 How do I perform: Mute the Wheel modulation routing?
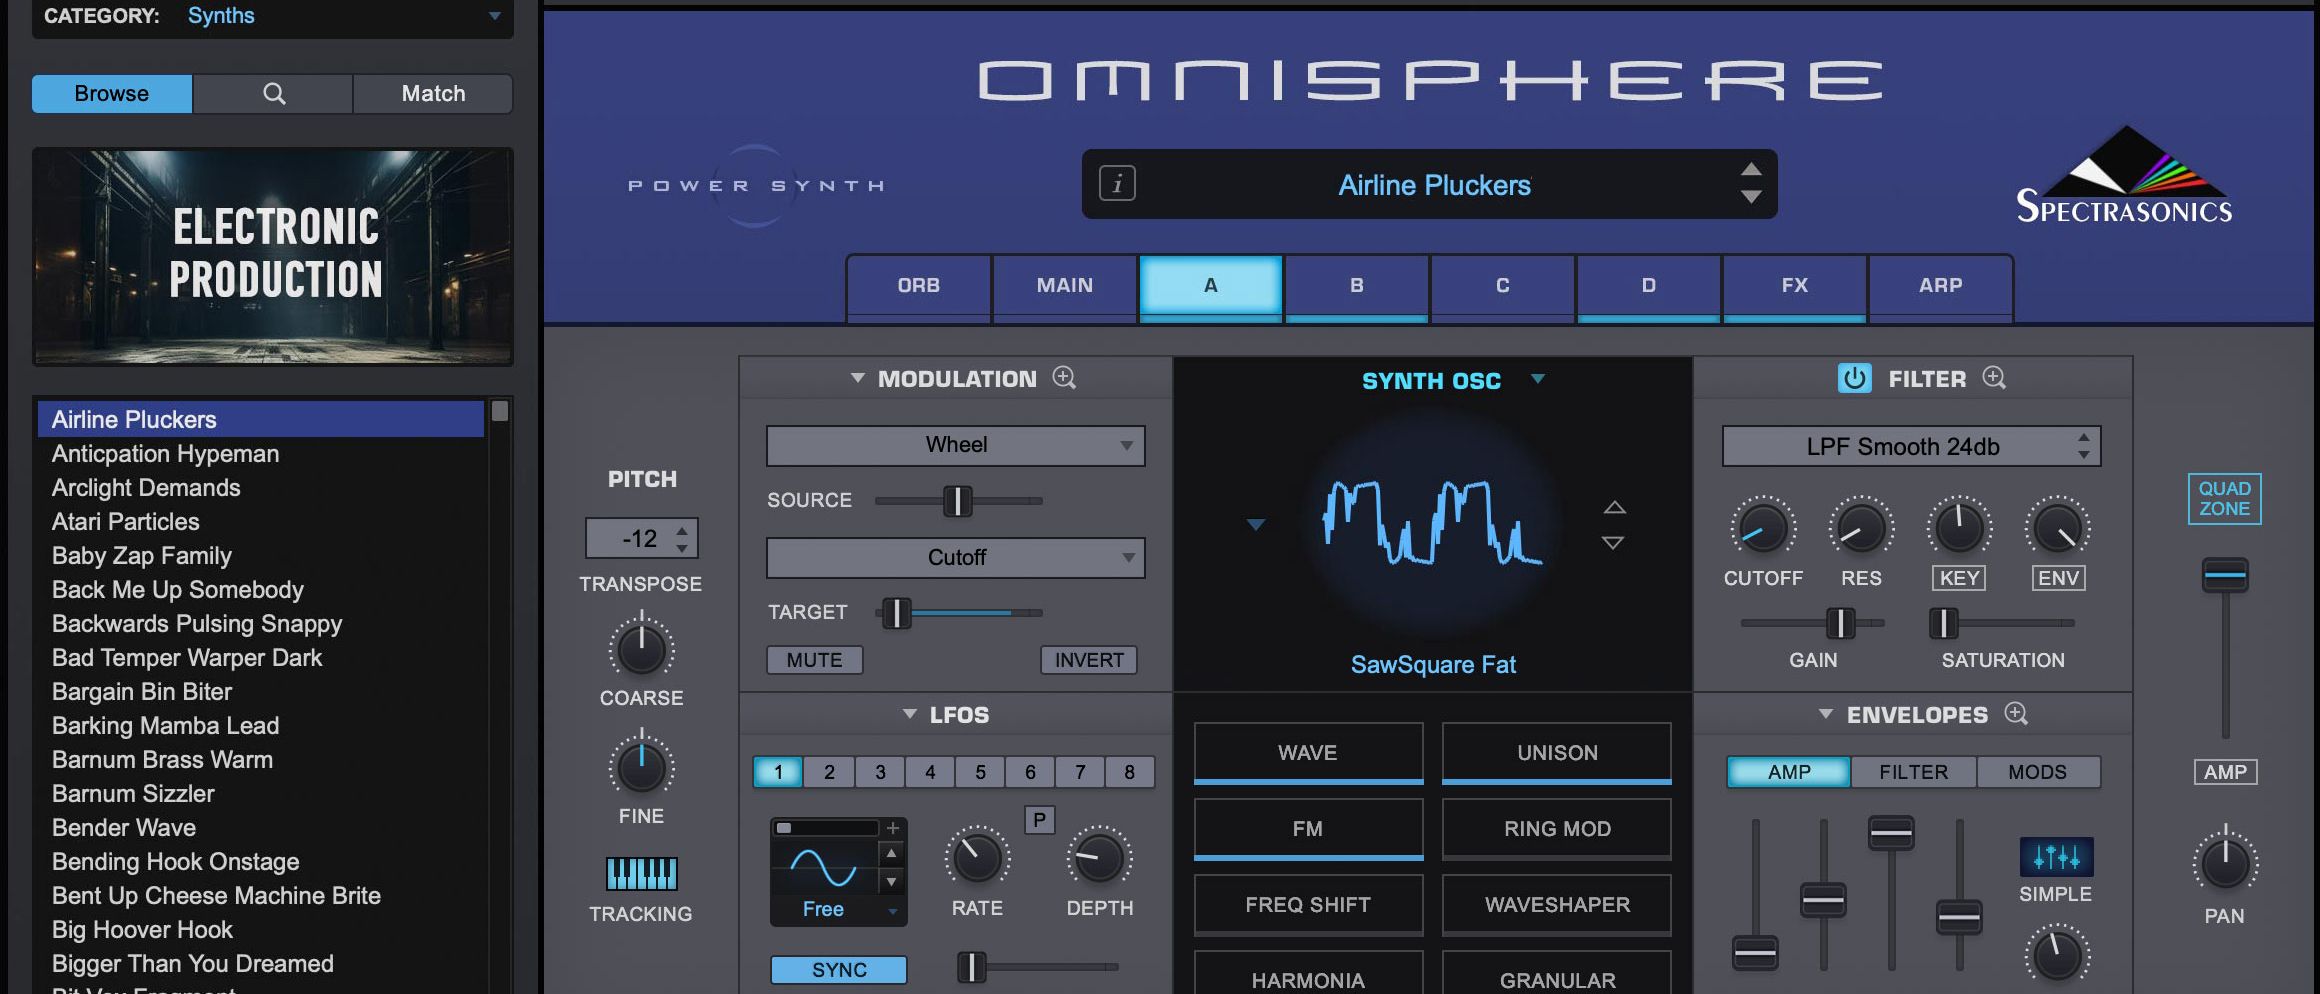pos(814,659)
